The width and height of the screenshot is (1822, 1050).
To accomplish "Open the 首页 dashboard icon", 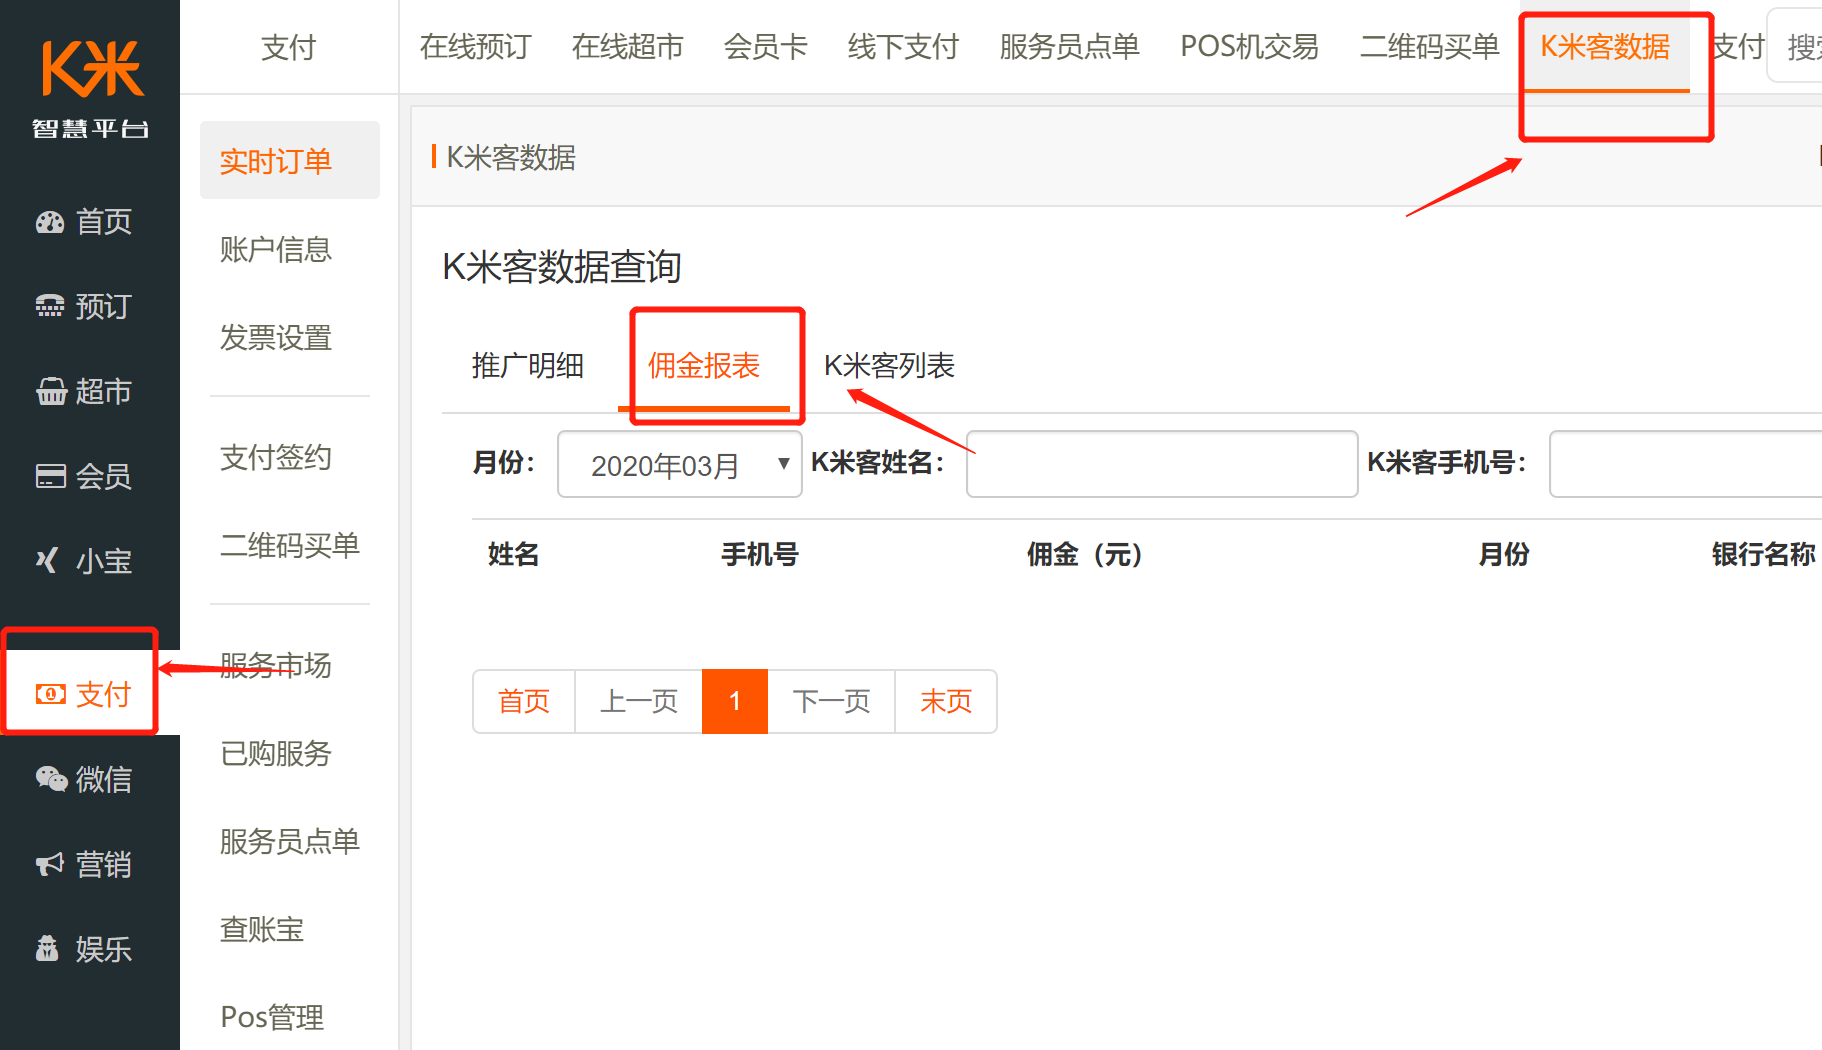I will pos(50,222).
